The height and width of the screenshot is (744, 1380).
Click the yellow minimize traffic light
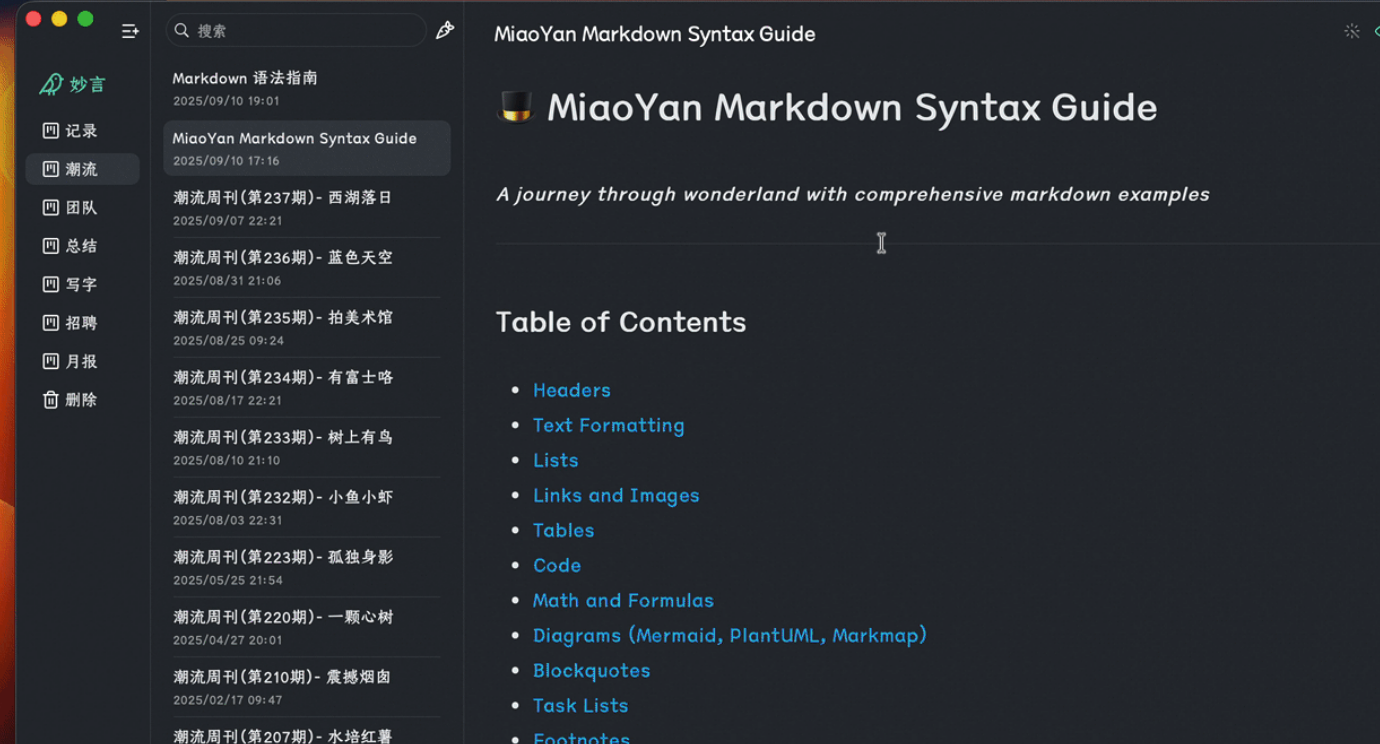tap(61, 18)
